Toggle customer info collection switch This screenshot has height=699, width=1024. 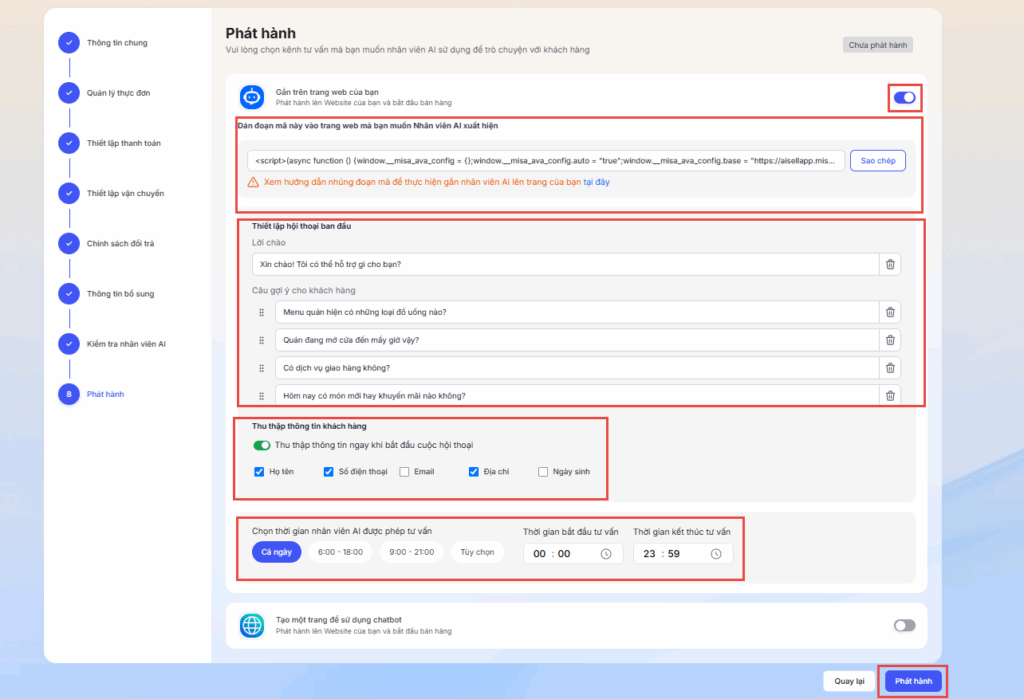coord(262,446)
